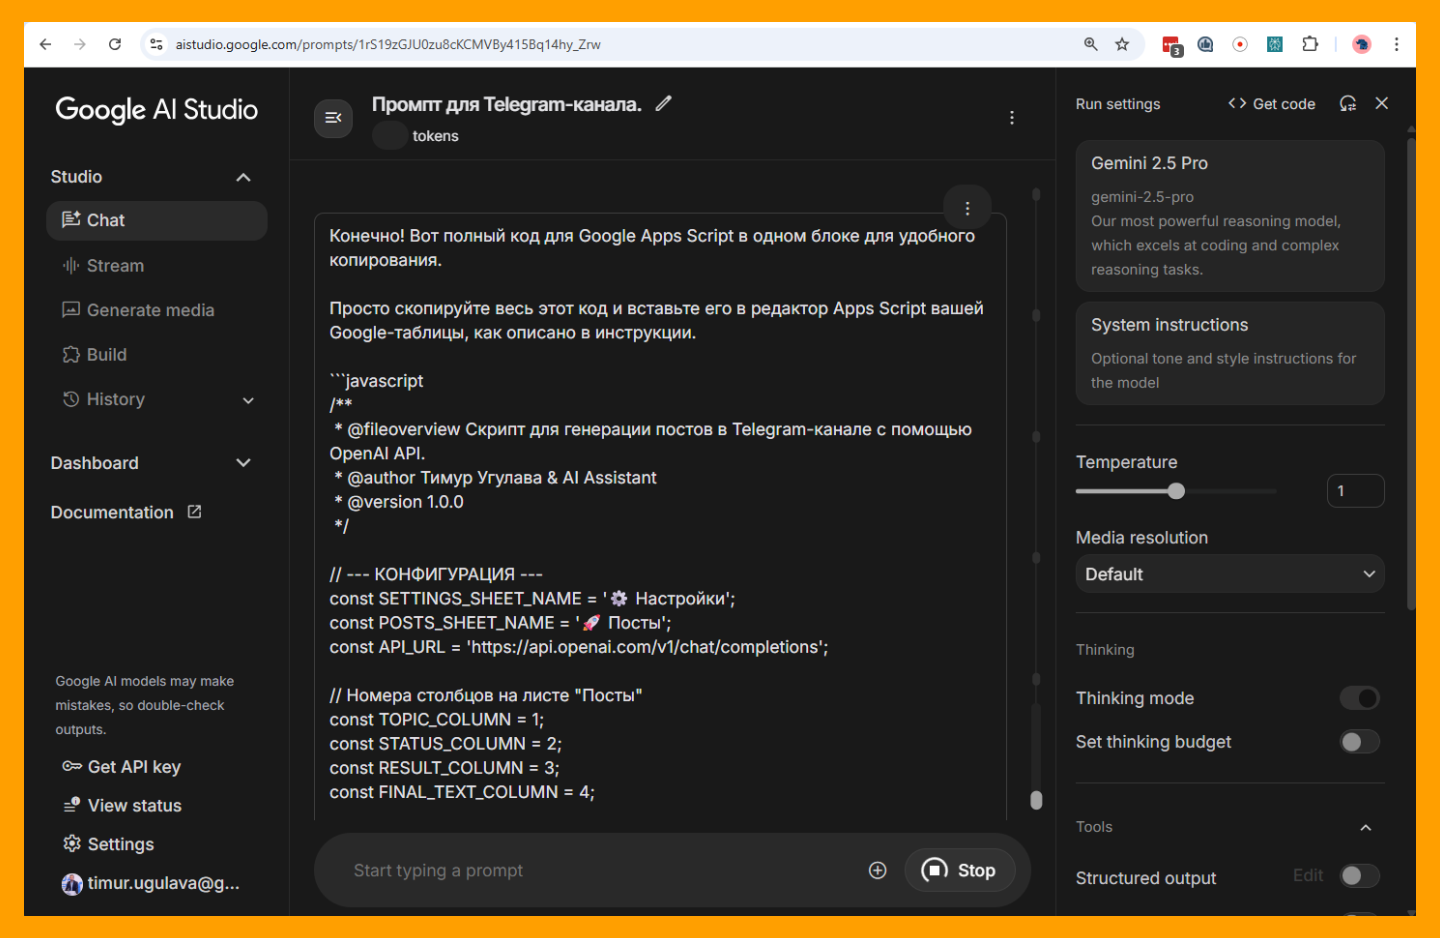Open the message options three-dot menu

click(966, 208)
